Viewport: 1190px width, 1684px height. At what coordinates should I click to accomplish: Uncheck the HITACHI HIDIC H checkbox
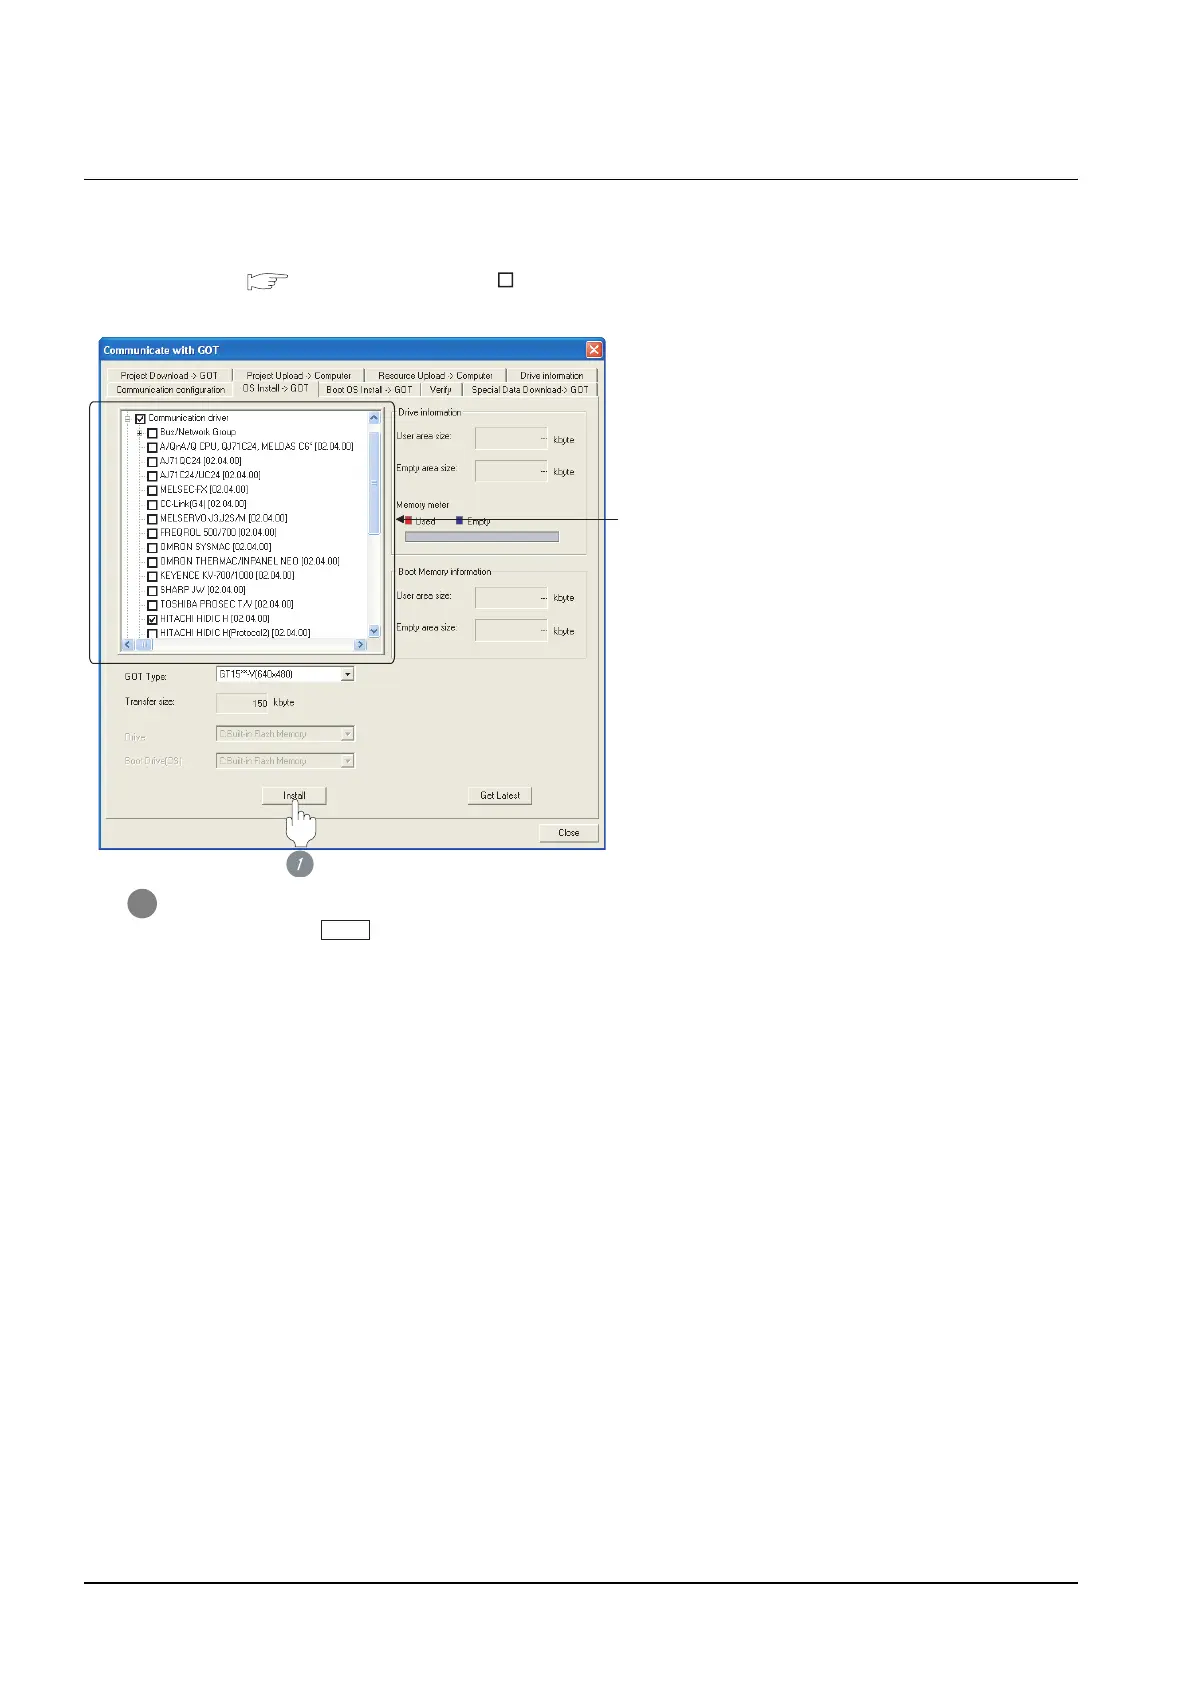pos(153,619)
